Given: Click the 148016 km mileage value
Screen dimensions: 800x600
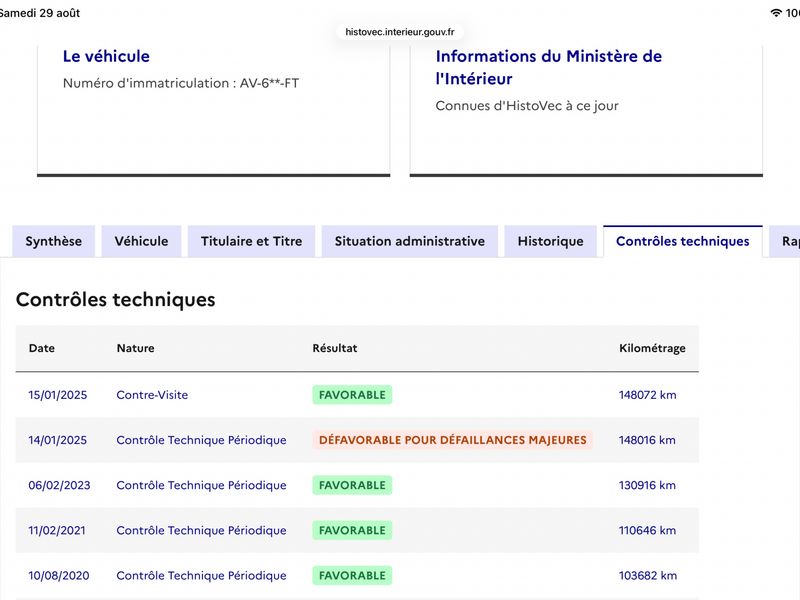Looking at the screenshot, I should 647,440.
